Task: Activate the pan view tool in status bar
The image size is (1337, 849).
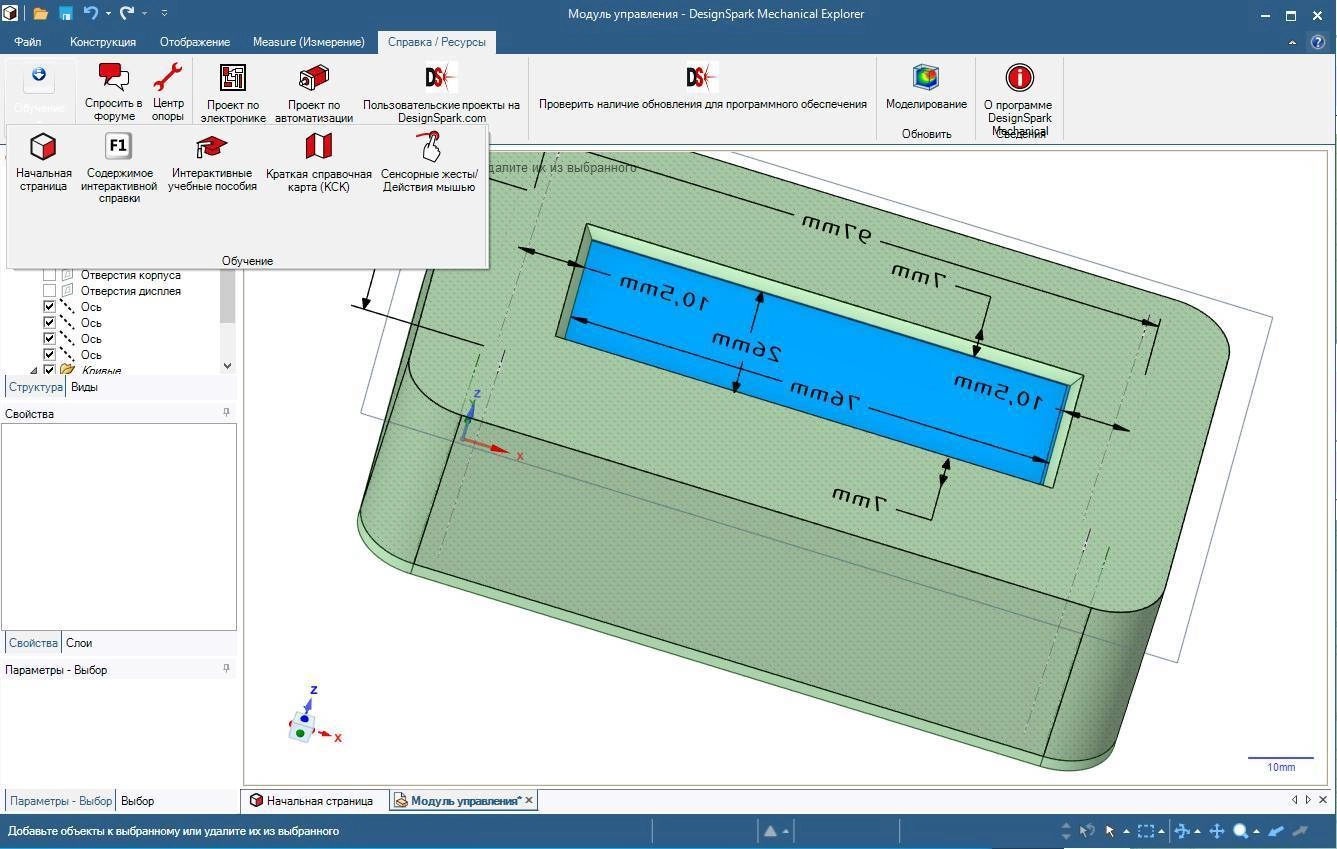Action: coord(1217,831)
